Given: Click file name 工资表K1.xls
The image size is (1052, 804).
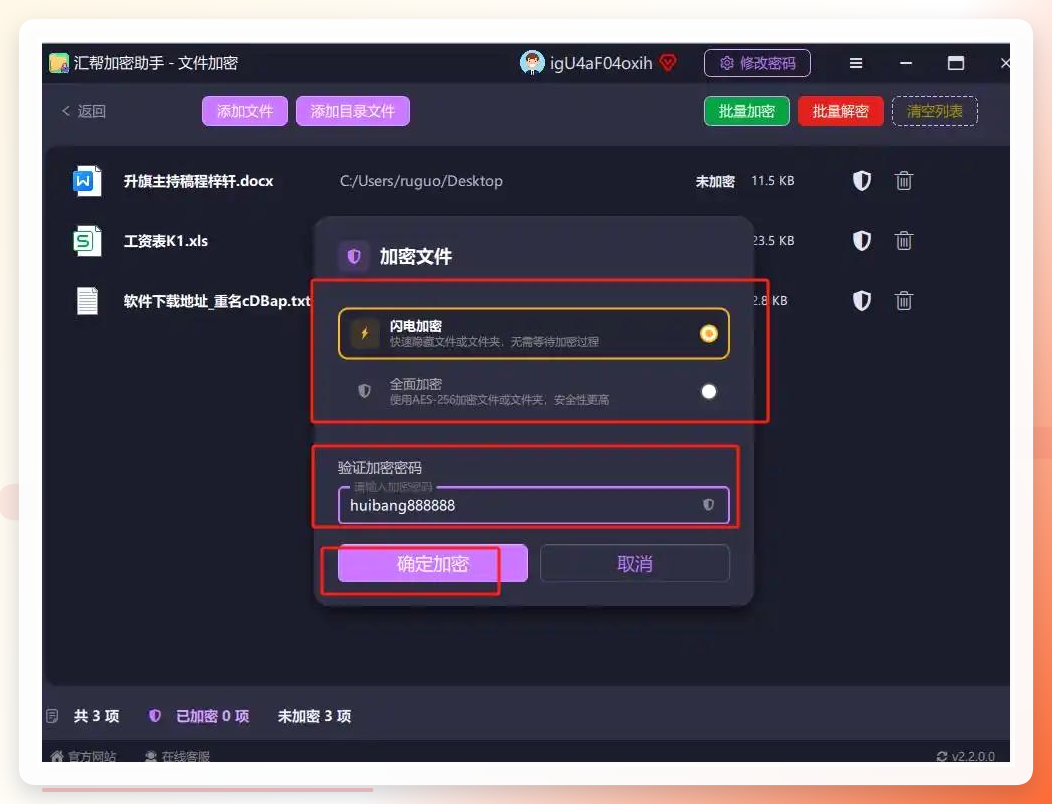Looking at the screenshot, I should coord(166,240).
